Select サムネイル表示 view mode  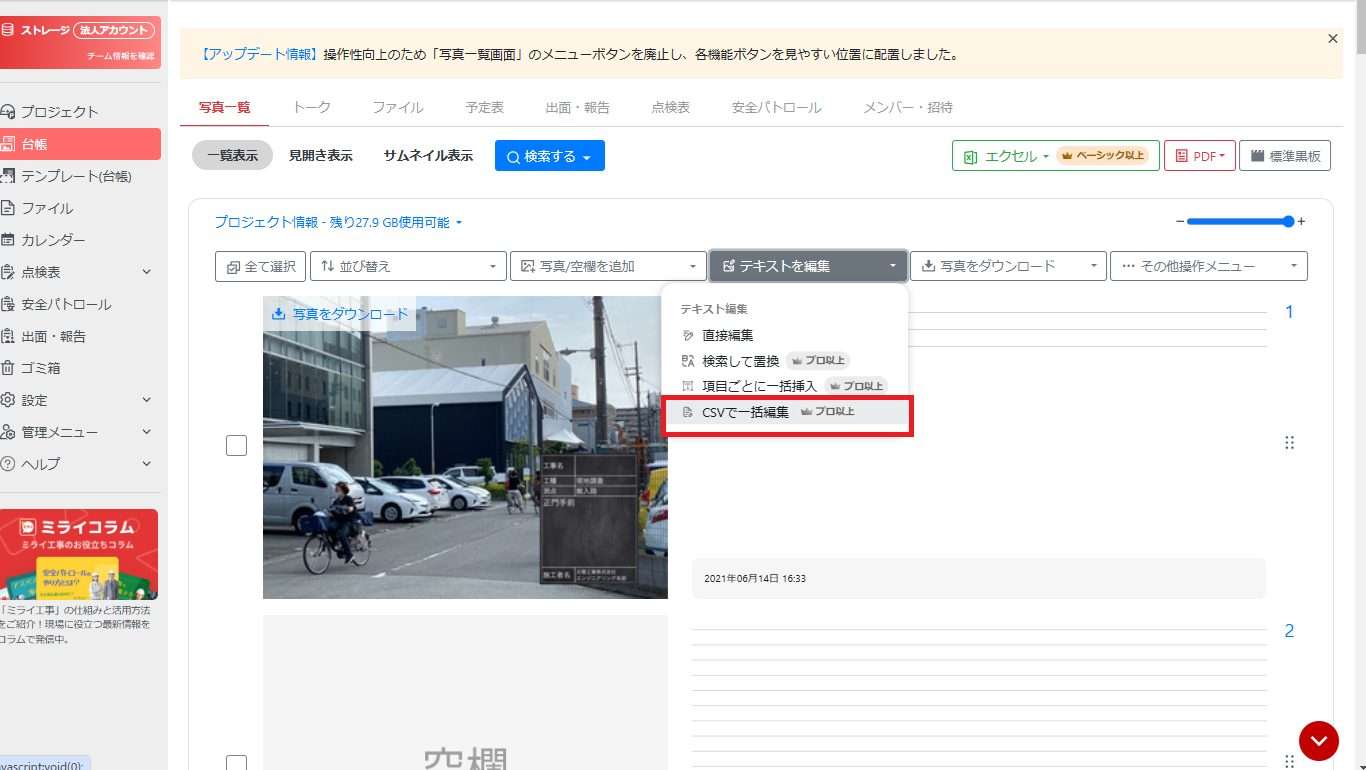point(428,155)
